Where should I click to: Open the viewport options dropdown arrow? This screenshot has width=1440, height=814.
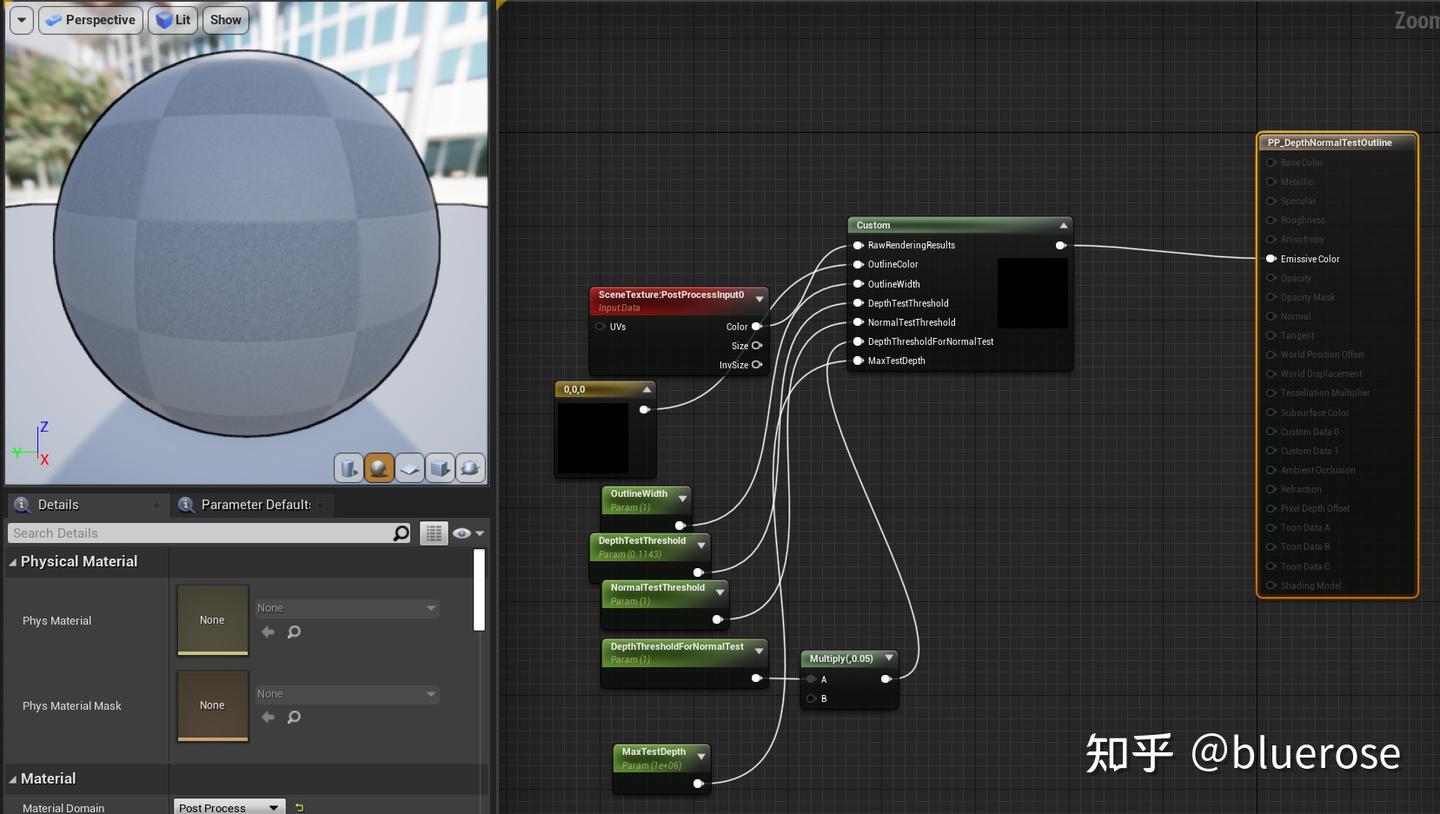tap(21, 19)
